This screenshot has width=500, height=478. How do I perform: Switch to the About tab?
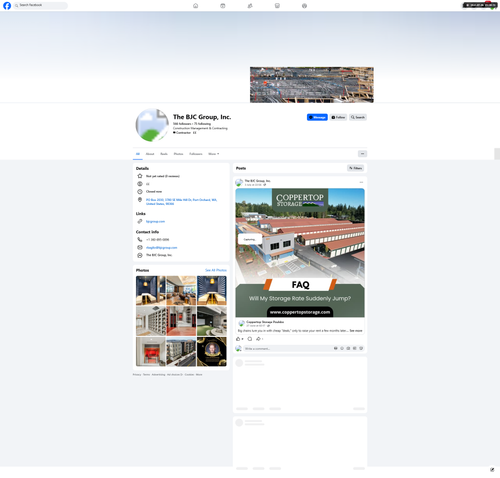point(150,154)
